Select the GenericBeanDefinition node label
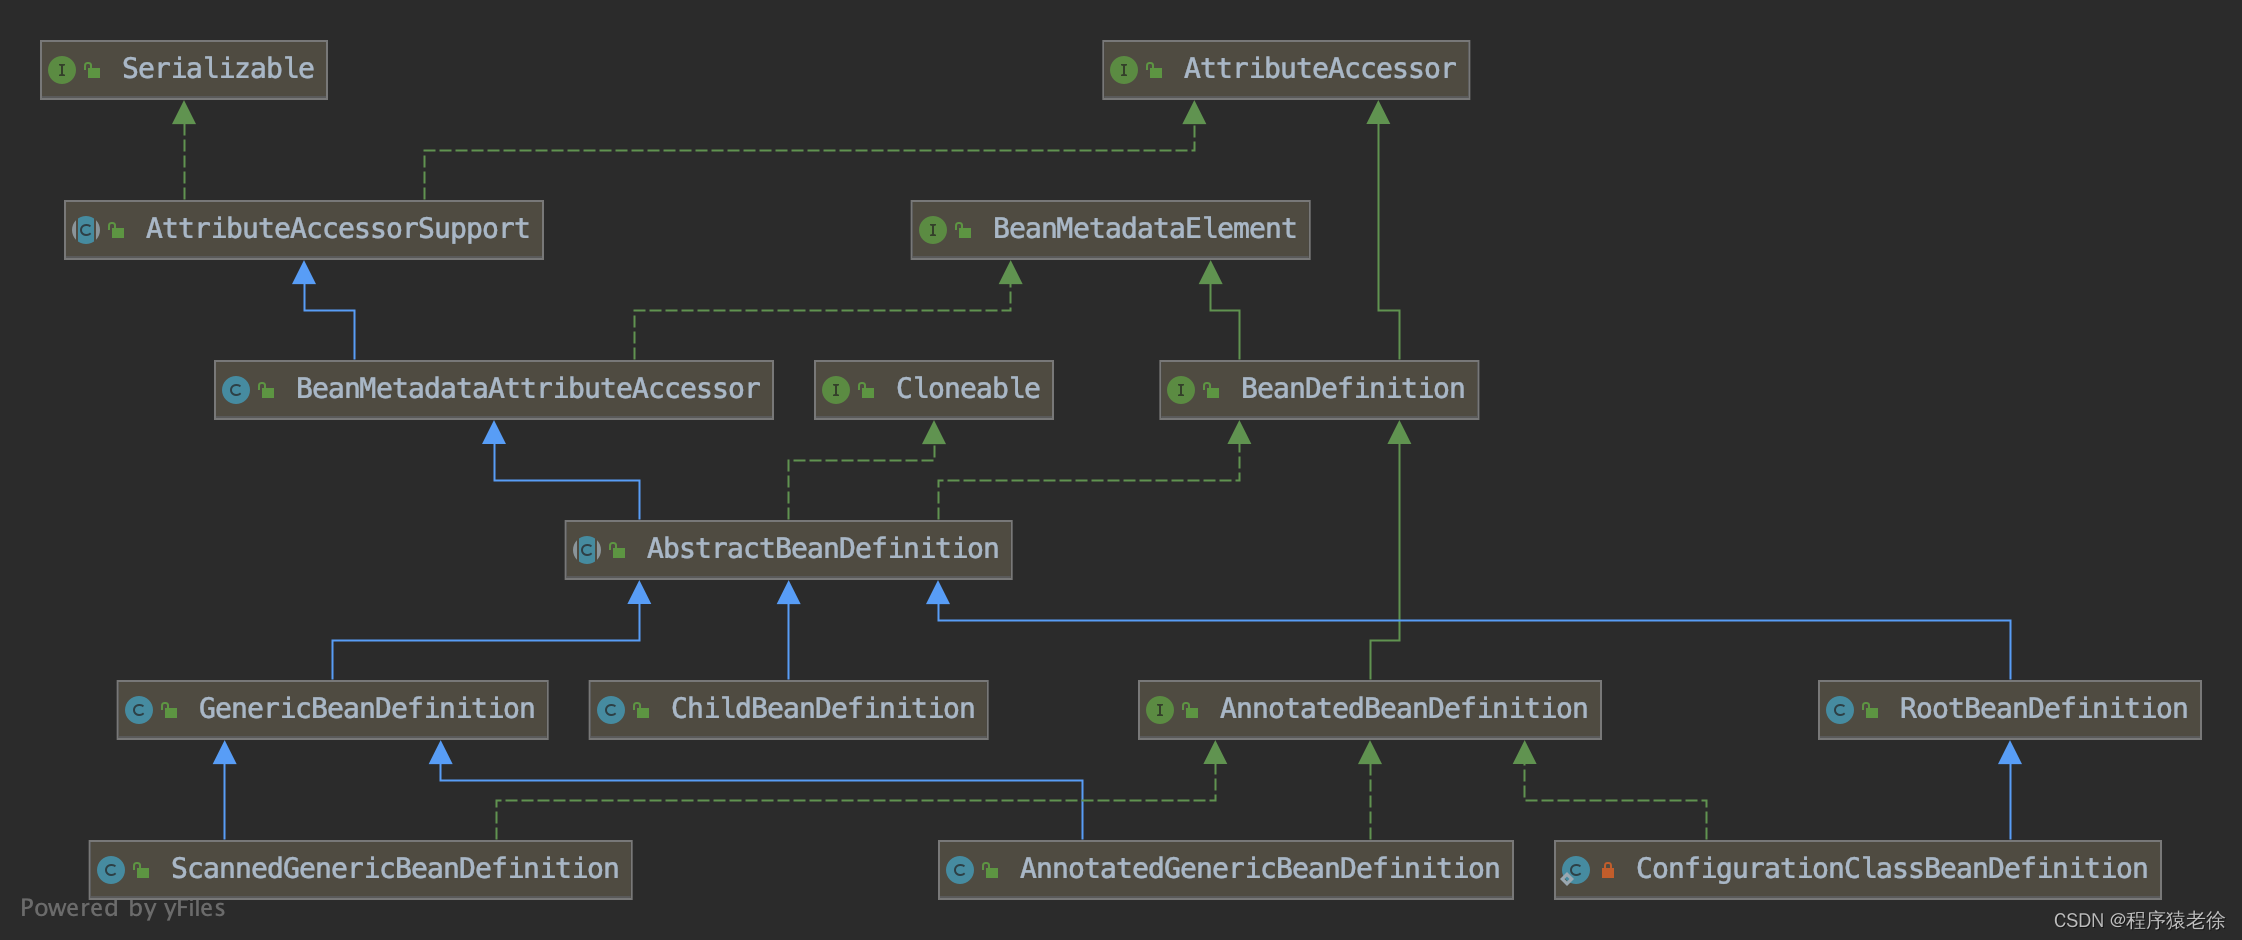This screenshot has height=940, width=2242. pyautogui.click(x=367, y=709)
